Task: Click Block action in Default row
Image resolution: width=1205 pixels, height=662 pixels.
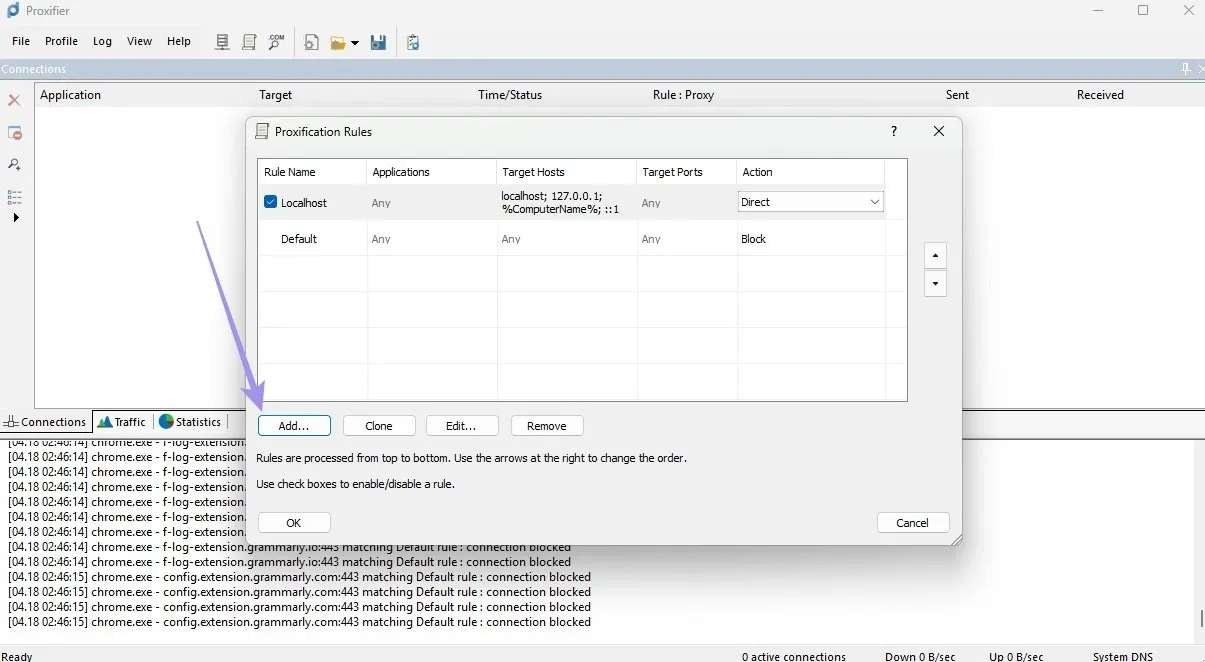Action: (753, 239)
